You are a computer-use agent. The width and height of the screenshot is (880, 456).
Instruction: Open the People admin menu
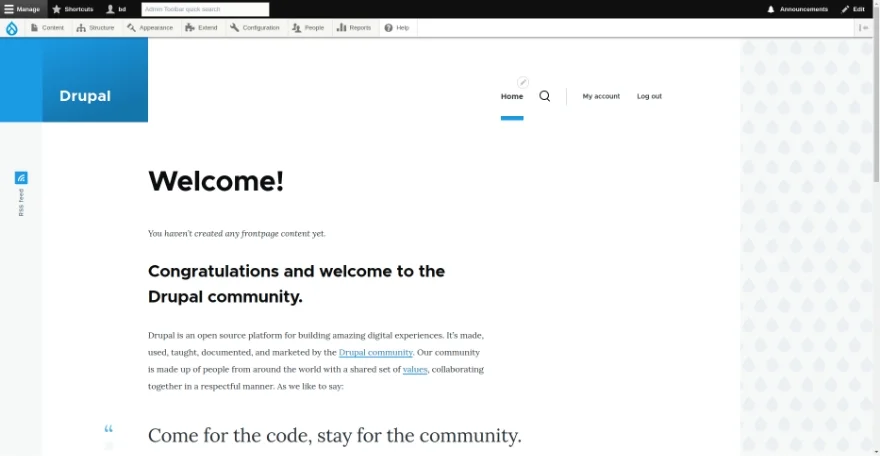[309, 27]
